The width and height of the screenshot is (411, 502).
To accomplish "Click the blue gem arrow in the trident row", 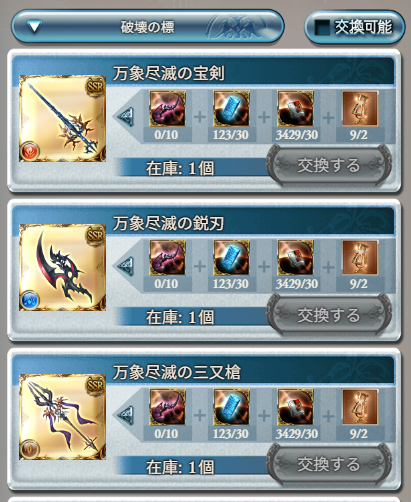I will click(126, 415).
